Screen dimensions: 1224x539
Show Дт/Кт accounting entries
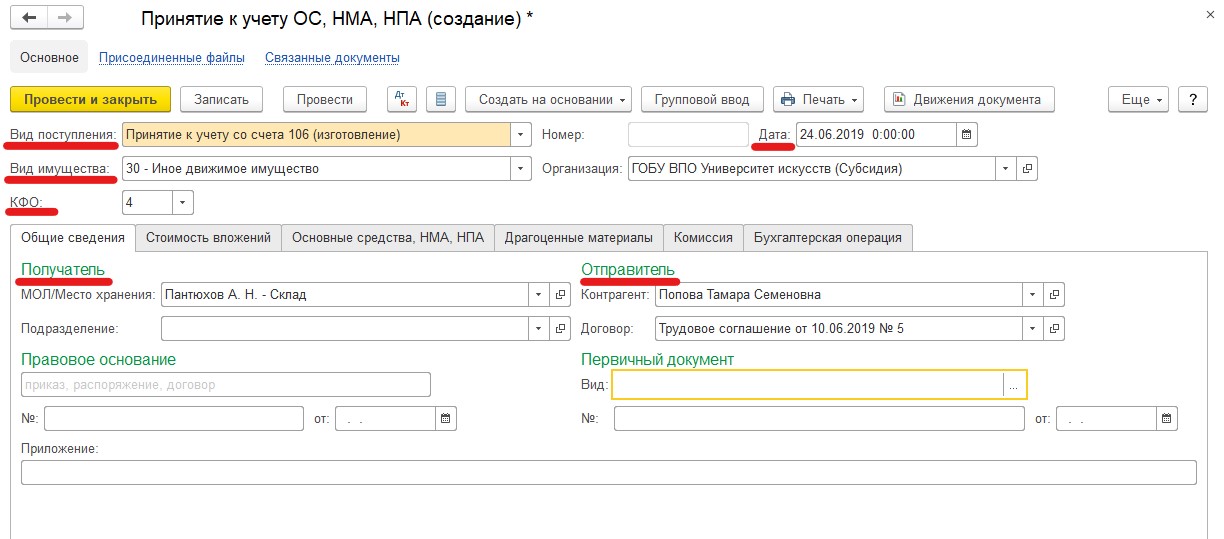click(x=402, y=99)
